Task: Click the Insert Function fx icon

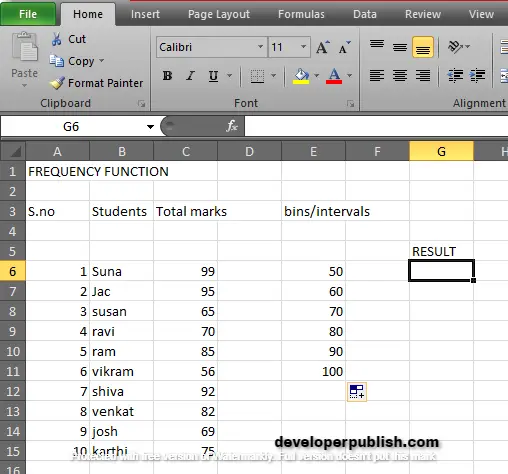Action: click(232, 126)
